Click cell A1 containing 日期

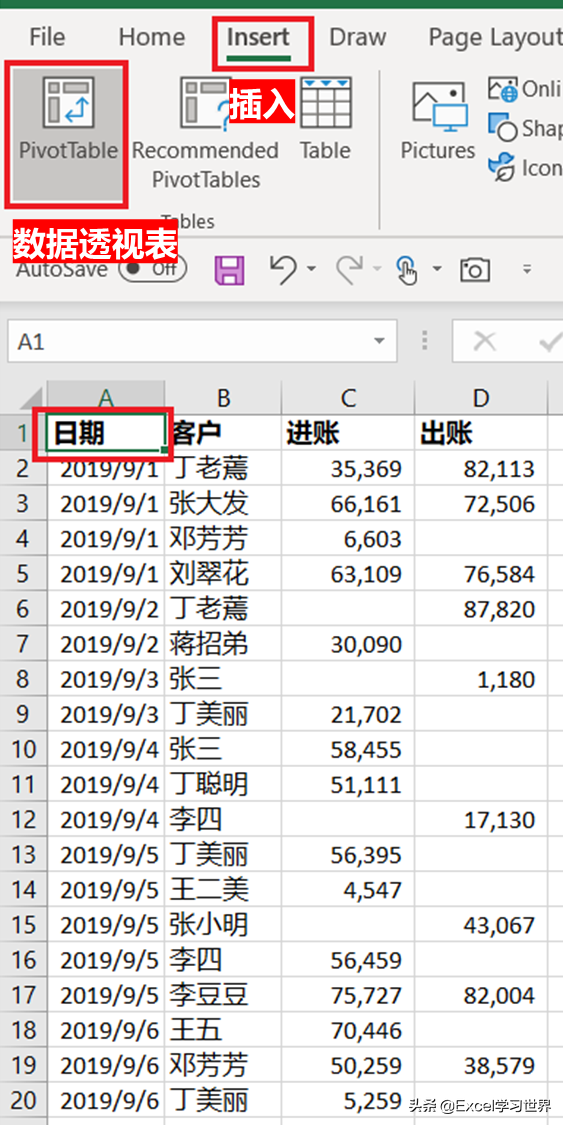(x=106, y=433)
